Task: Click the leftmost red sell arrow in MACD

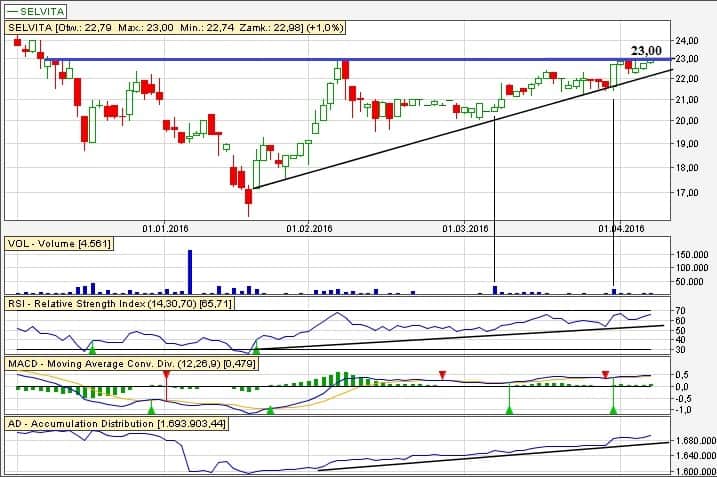Action: (166, 373)
